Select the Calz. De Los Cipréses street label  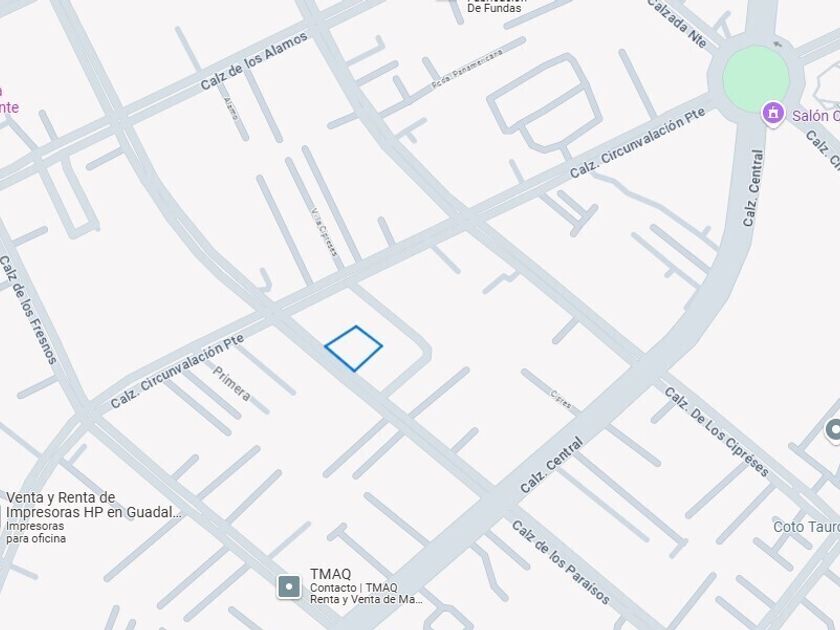[717, 432]
